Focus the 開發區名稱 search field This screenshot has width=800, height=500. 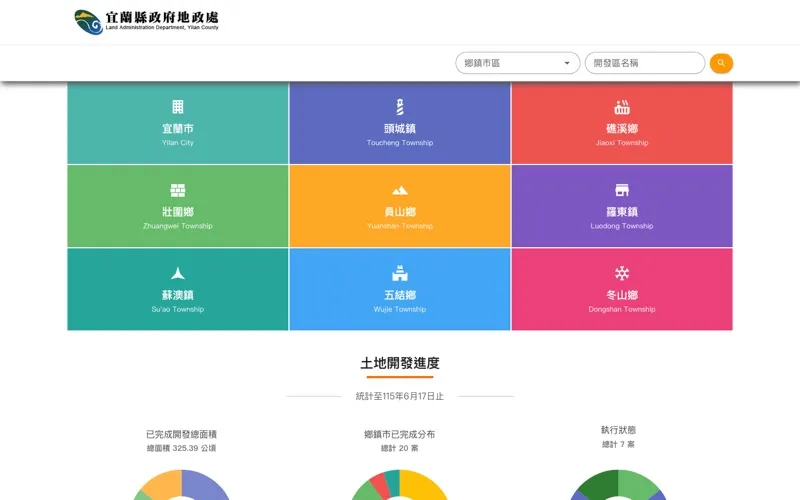click(x=645, y=63)
